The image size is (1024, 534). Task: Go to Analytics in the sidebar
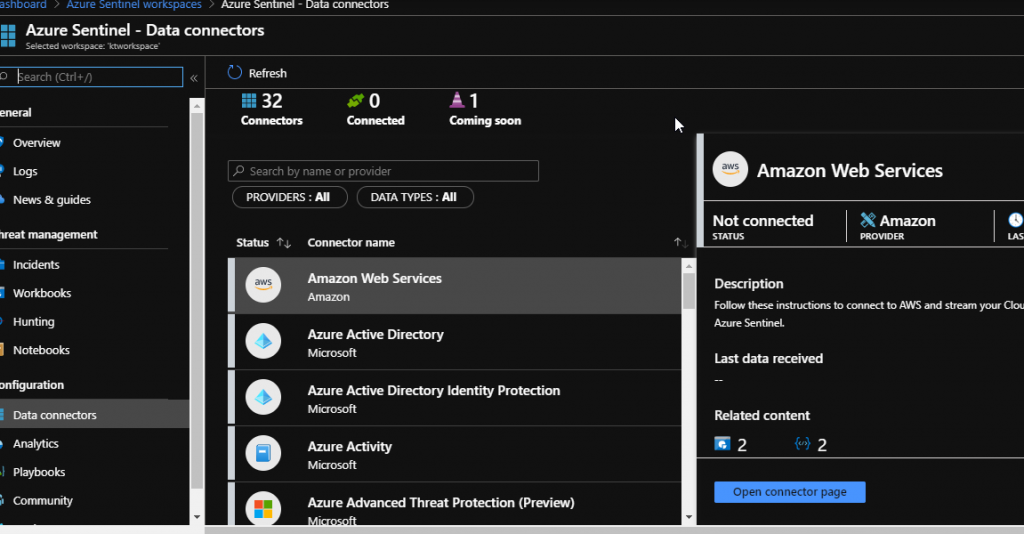(x=36, y=444)
